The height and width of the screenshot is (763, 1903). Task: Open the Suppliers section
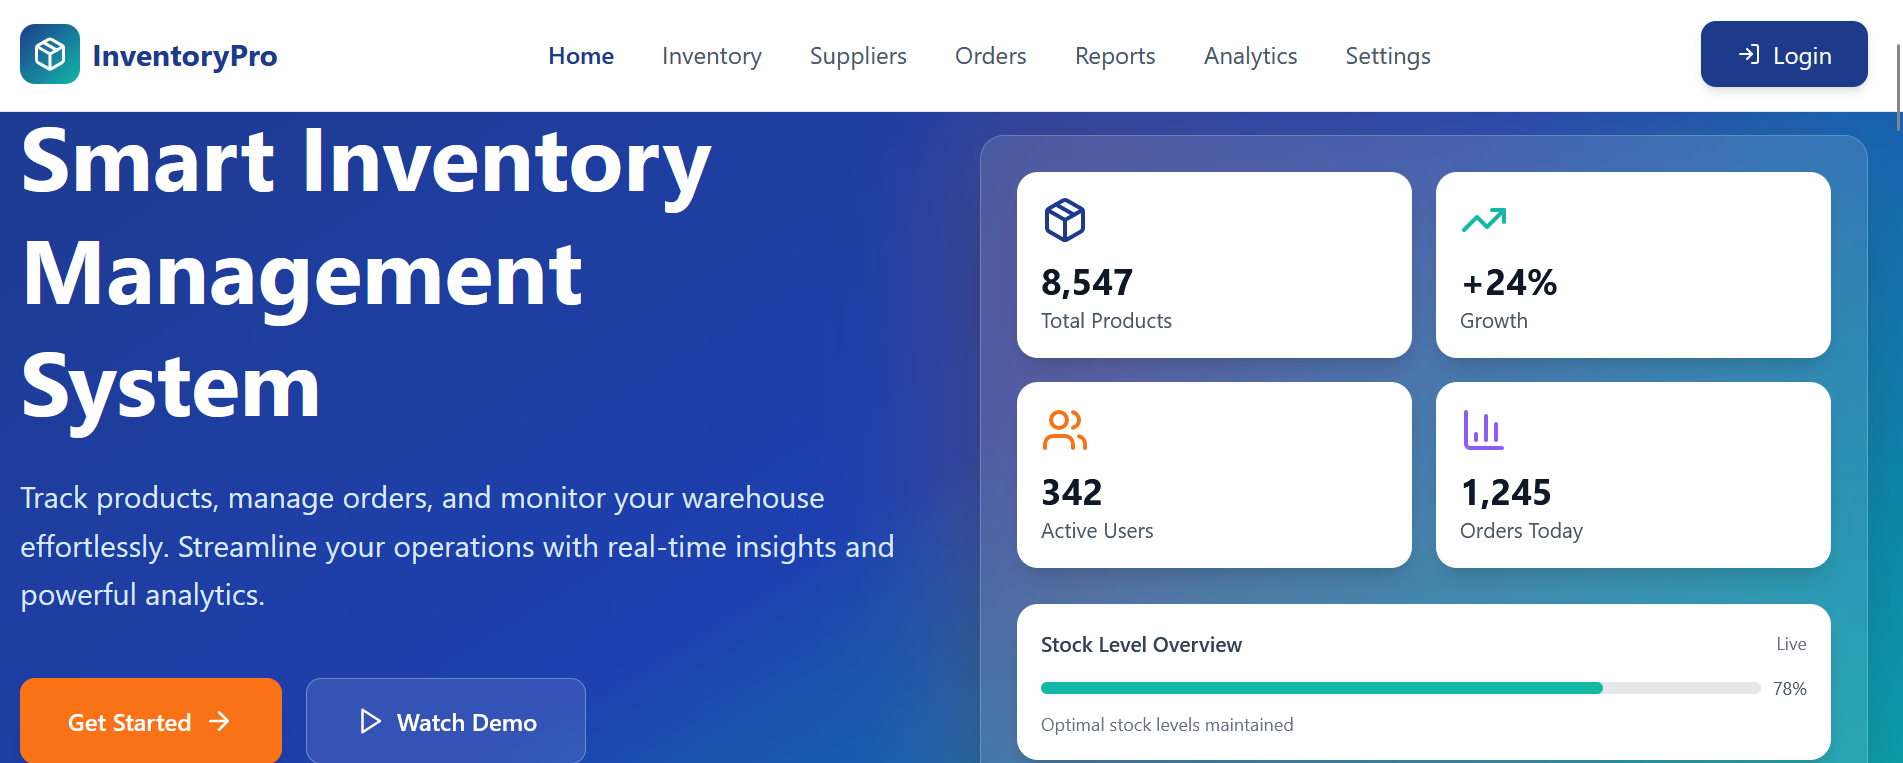click(x=858, y=56)
